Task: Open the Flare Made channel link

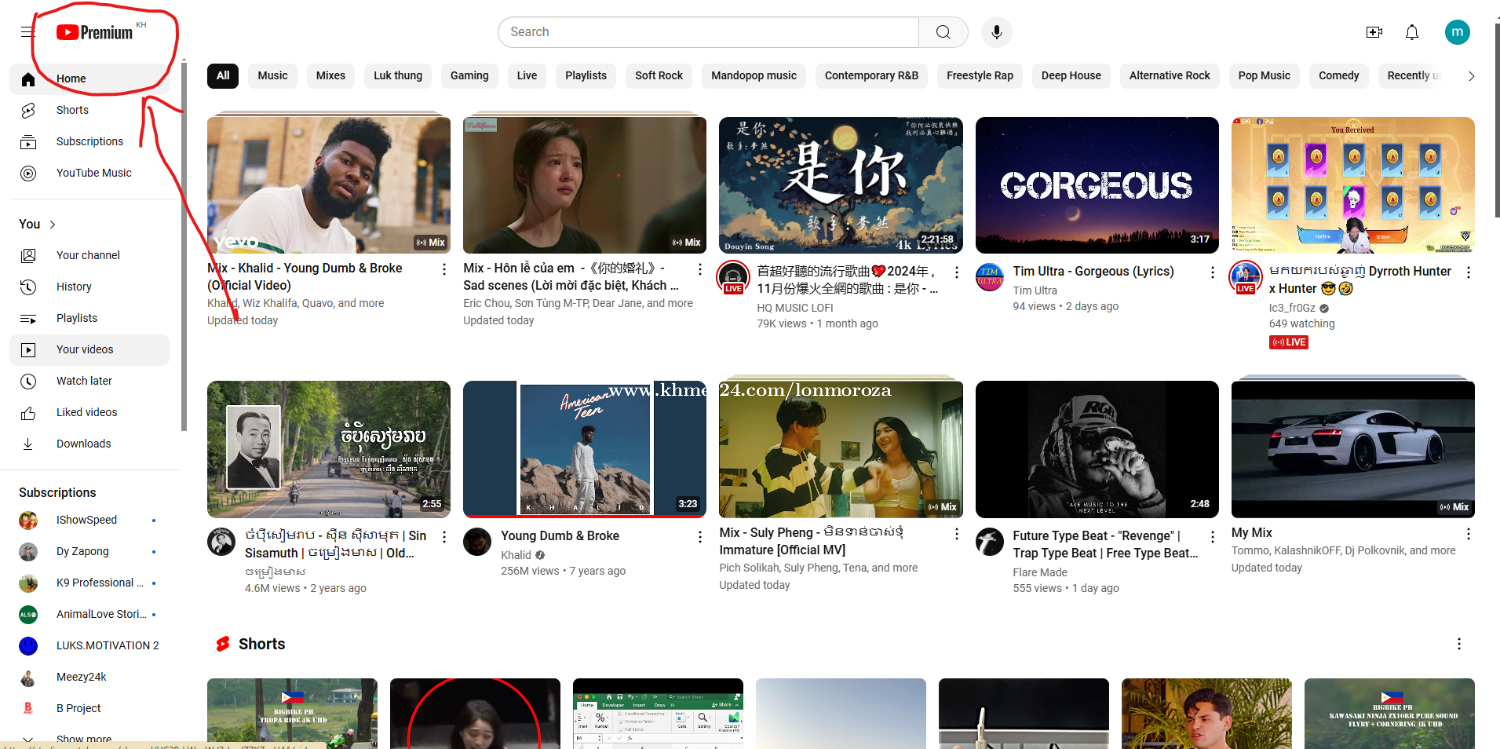Action: coord(1040,573)
